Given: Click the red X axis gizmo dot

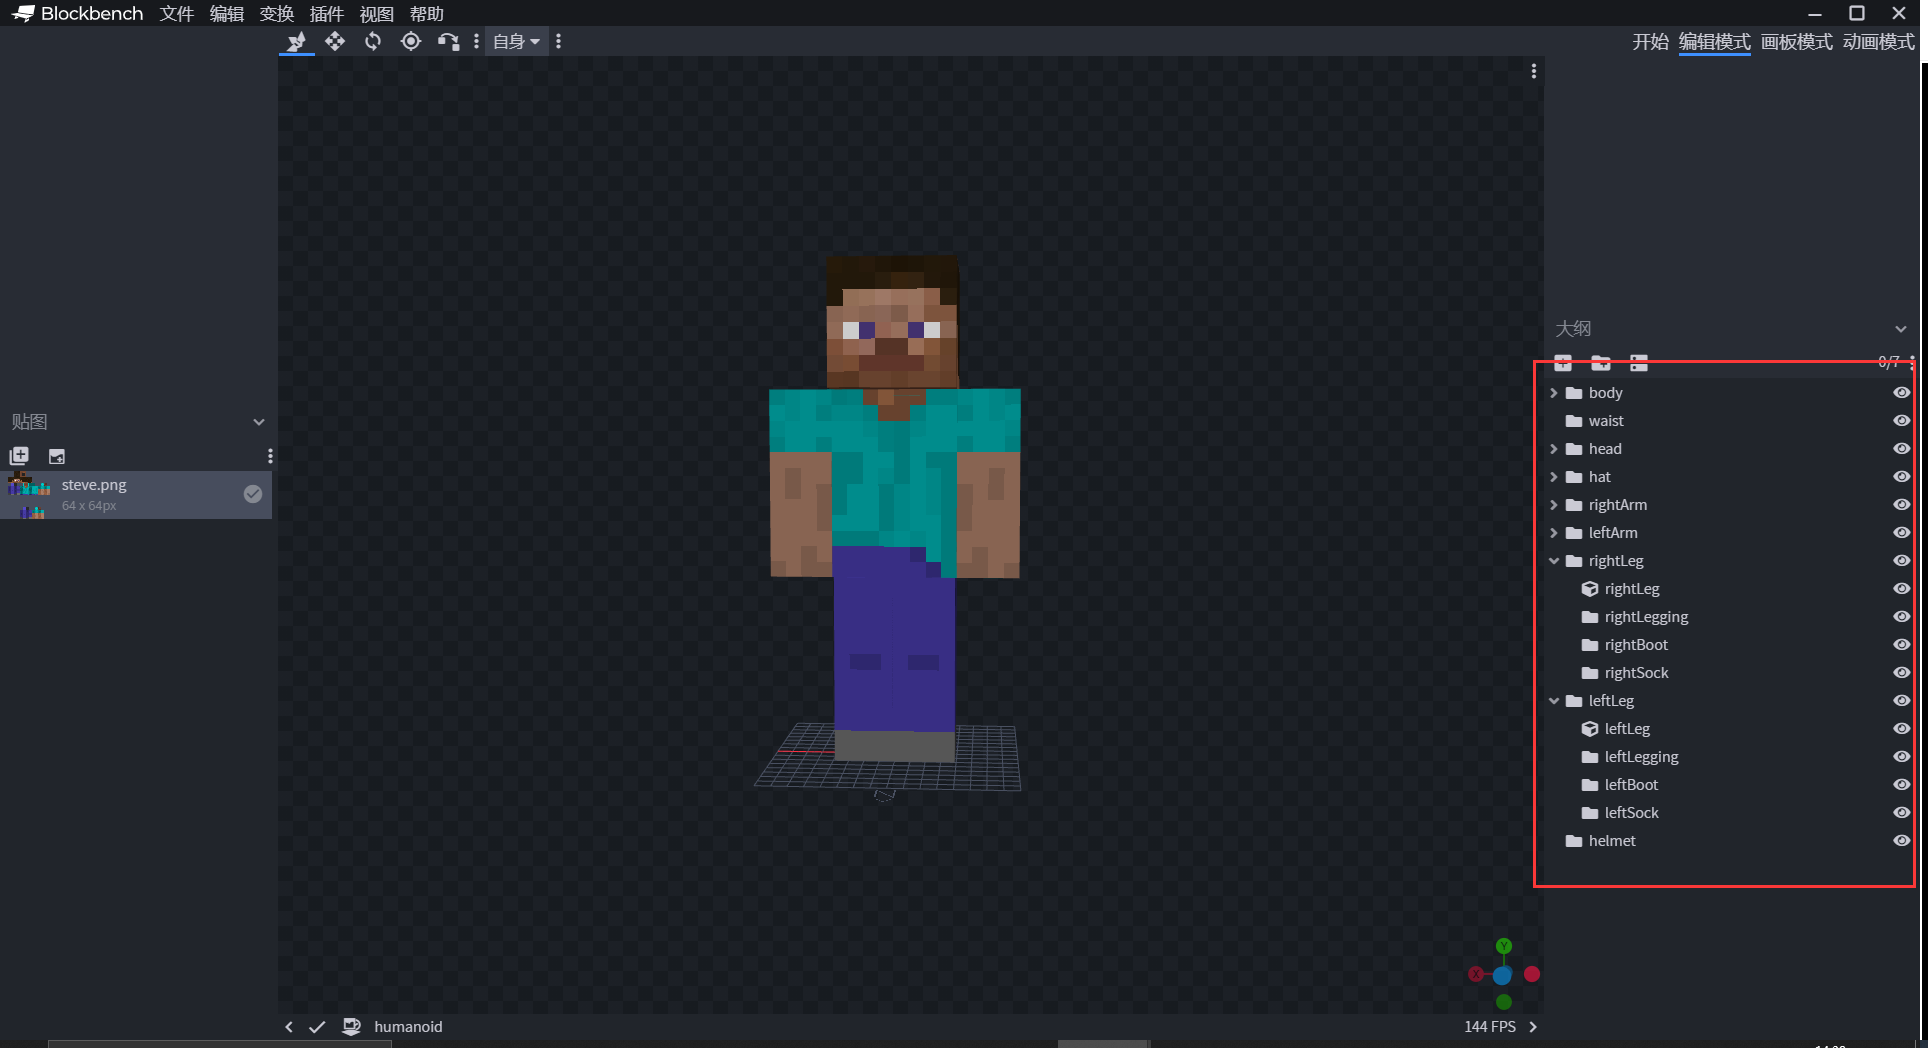Looking at the screenshot, I should 1532,974.
